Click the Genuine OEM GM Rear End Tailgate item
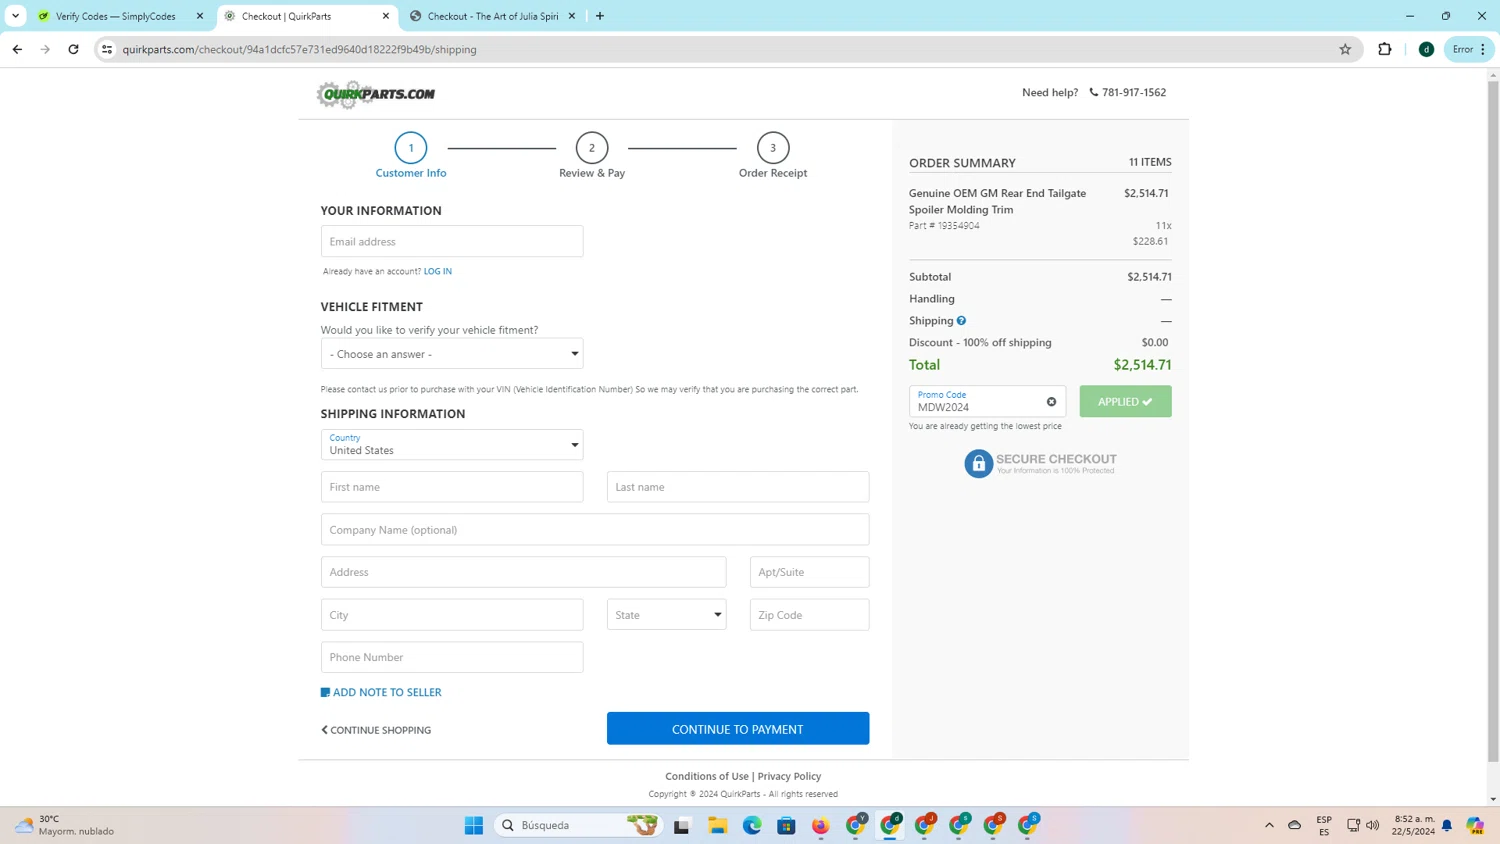The width and height of the screenshot is (1500, 844). (997, 201)
